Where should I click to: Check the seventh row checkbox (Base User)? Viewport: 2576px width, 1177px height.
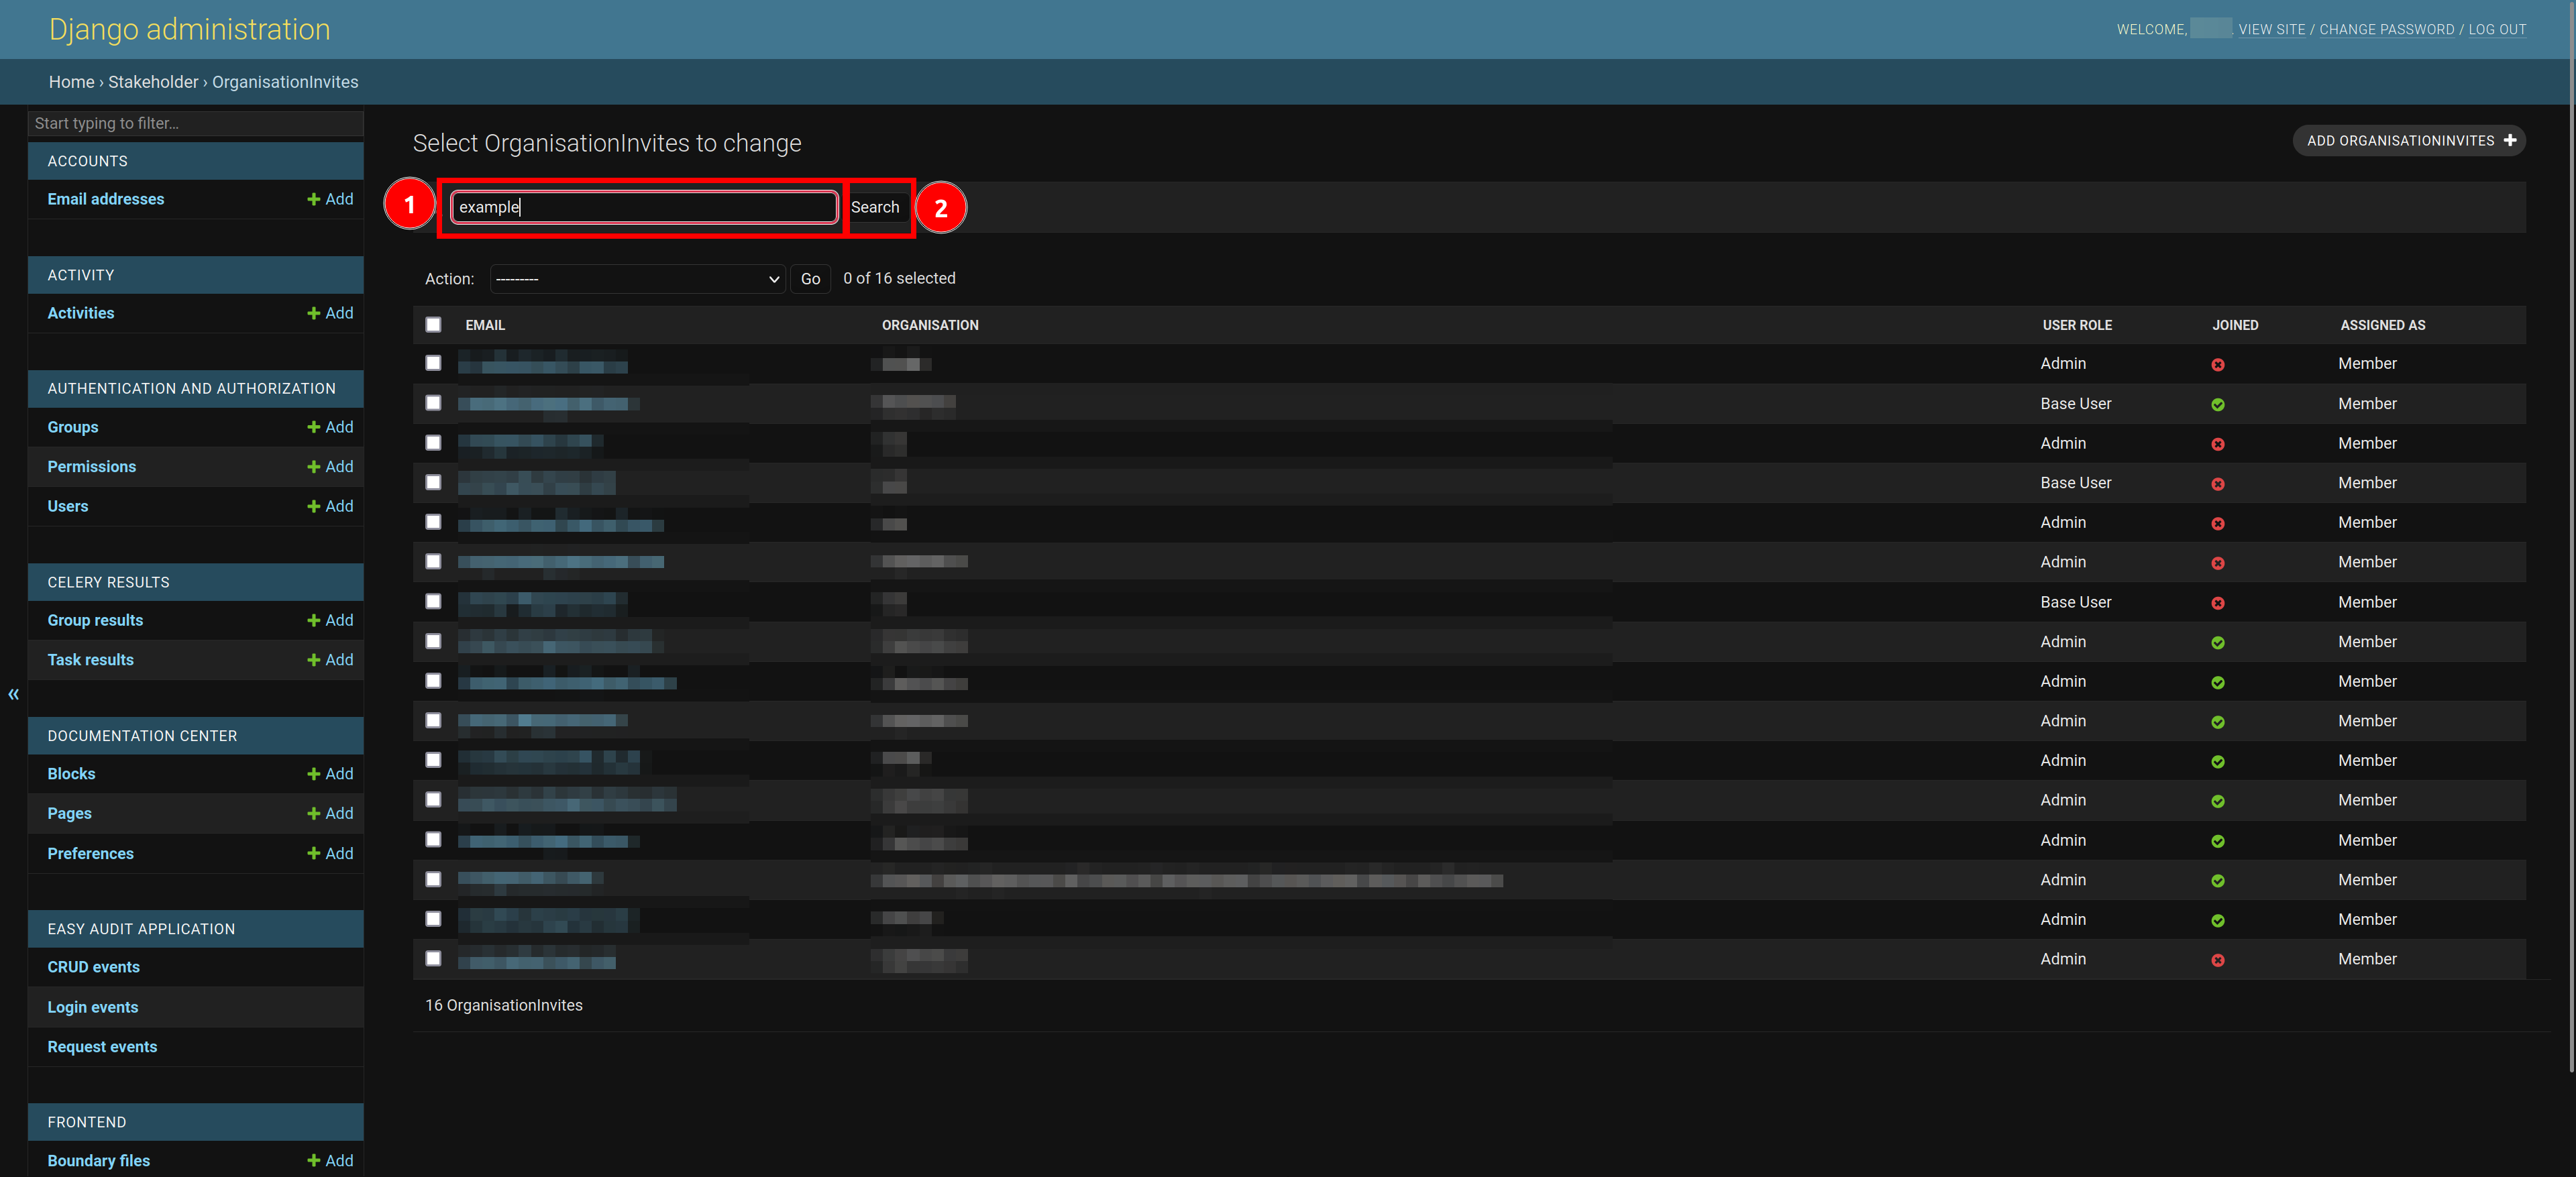(x=433, y=601)
